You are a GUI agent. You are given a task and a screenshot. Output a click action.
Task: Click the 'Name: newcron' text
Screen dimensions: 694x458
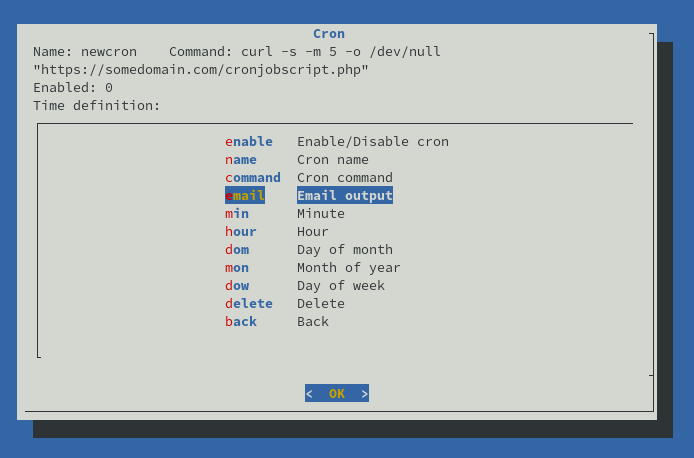[85, 52]
